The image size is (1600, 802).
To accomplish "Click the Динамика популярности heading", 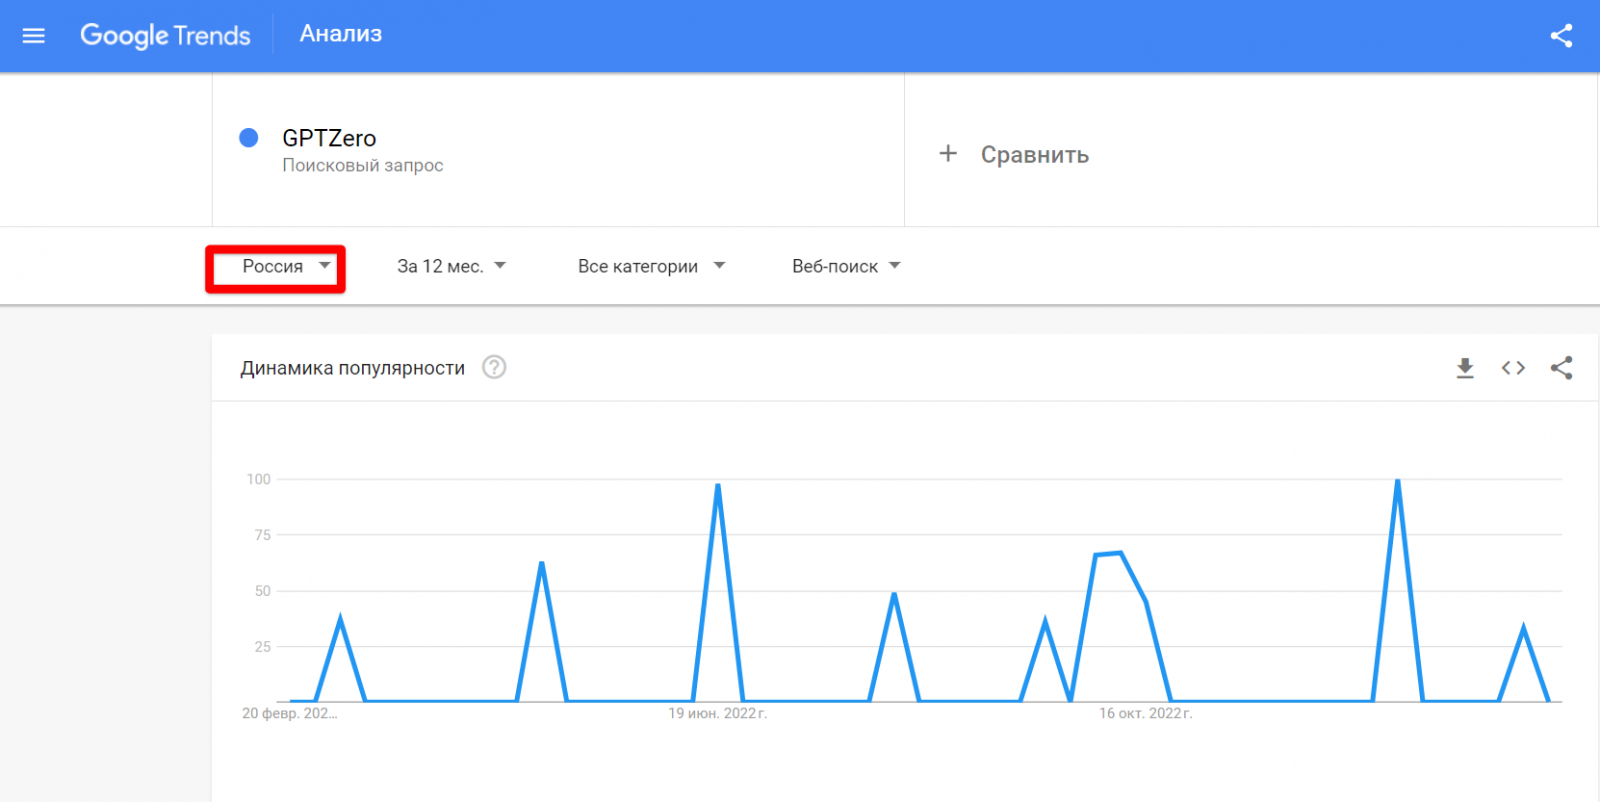I will tap(352, 368).
